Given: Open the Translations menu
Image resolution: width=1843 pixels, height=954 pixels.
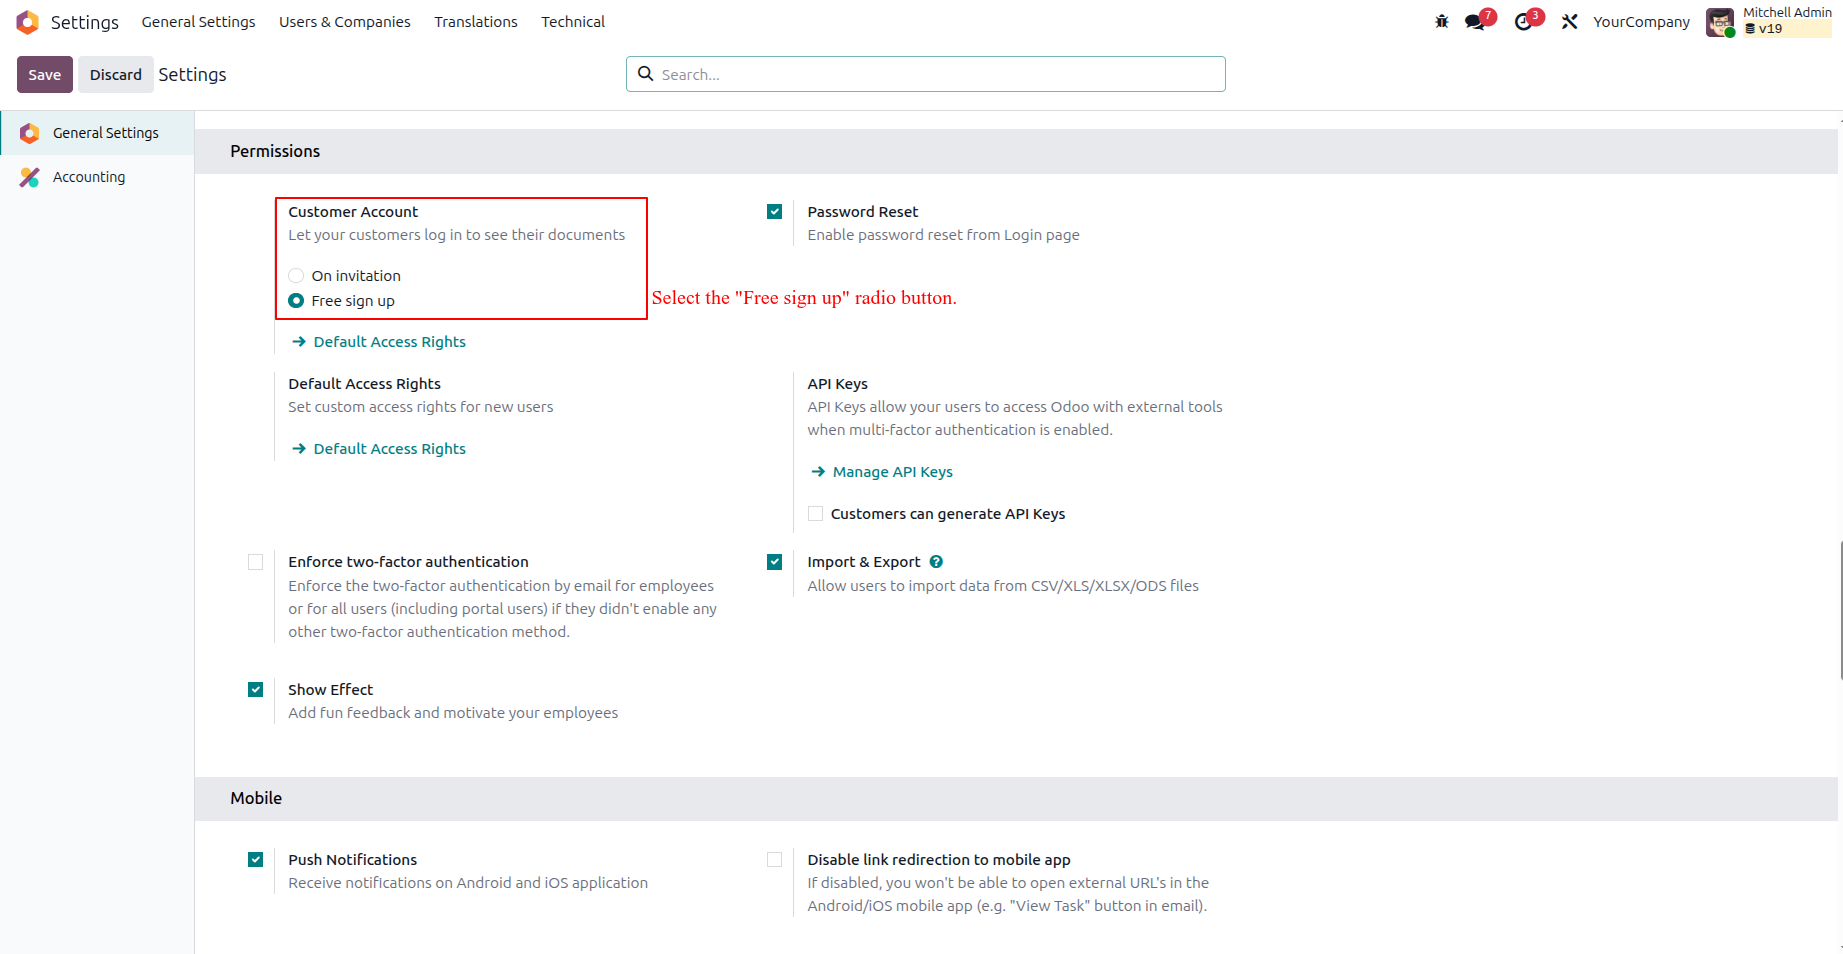Looking at the screenshot, I should 476,22.
